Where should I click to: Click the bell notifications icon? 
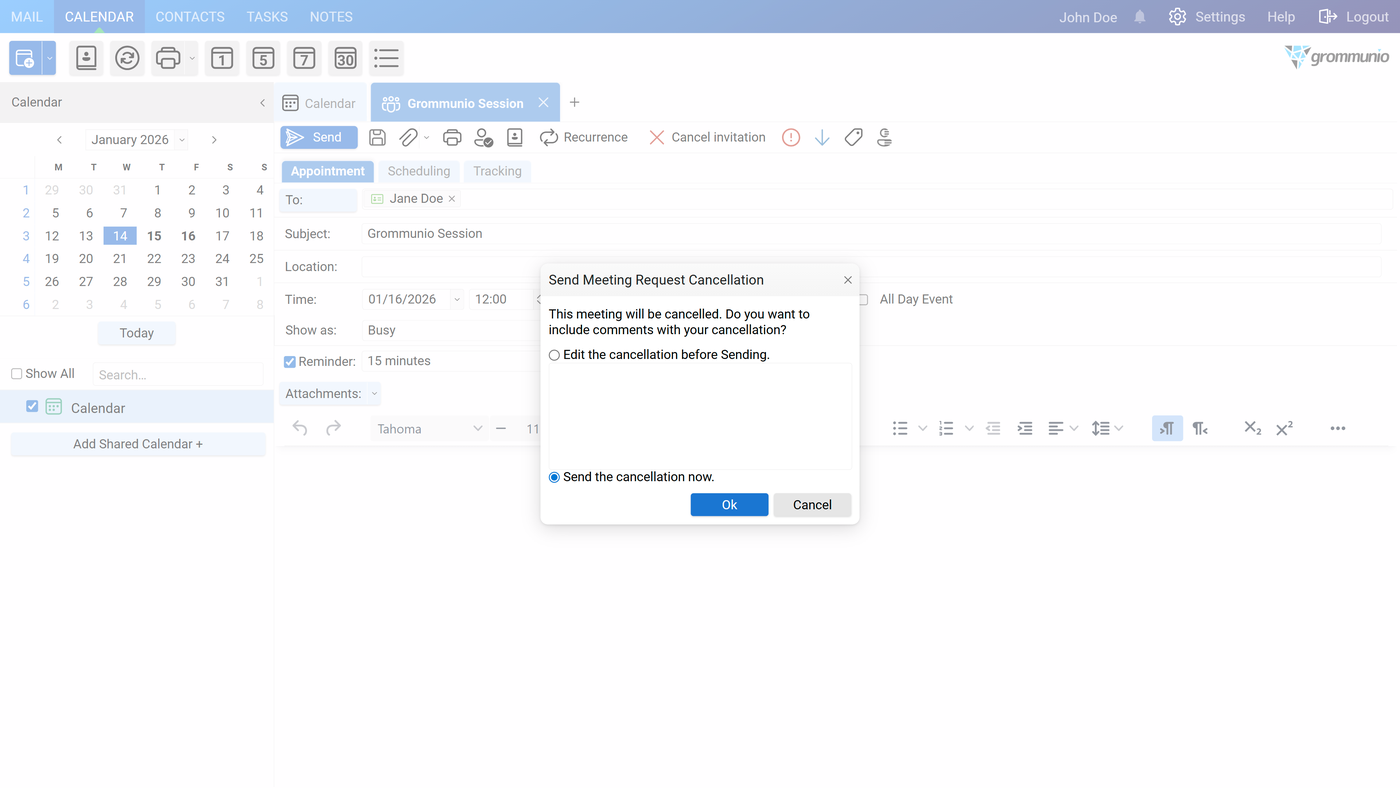coord(1140,17)
